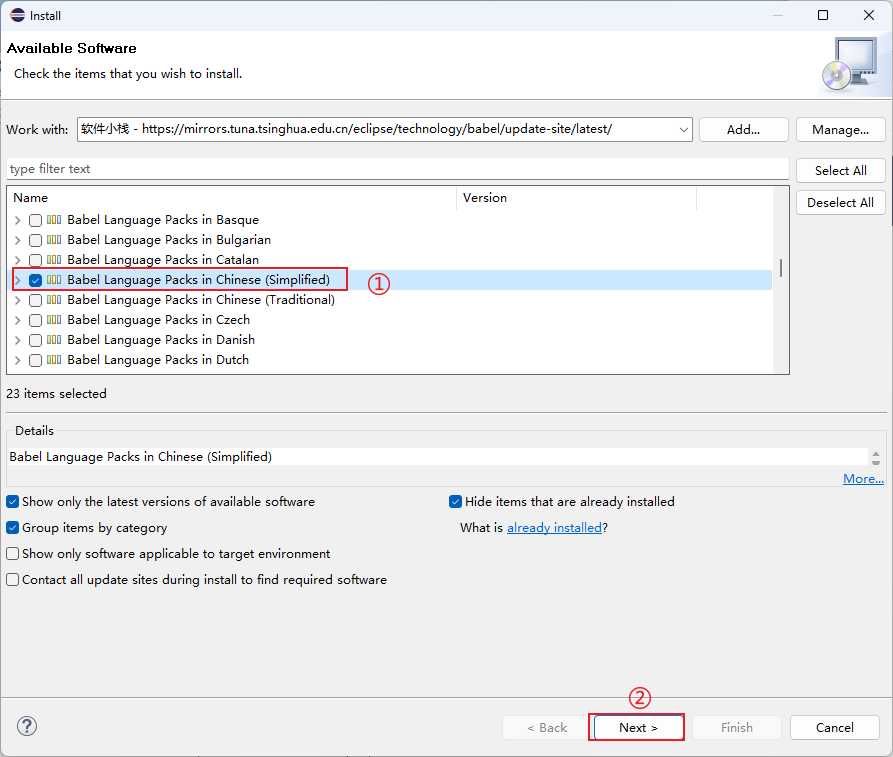Expand the Dutch language pack tree node

coord(18,360)
